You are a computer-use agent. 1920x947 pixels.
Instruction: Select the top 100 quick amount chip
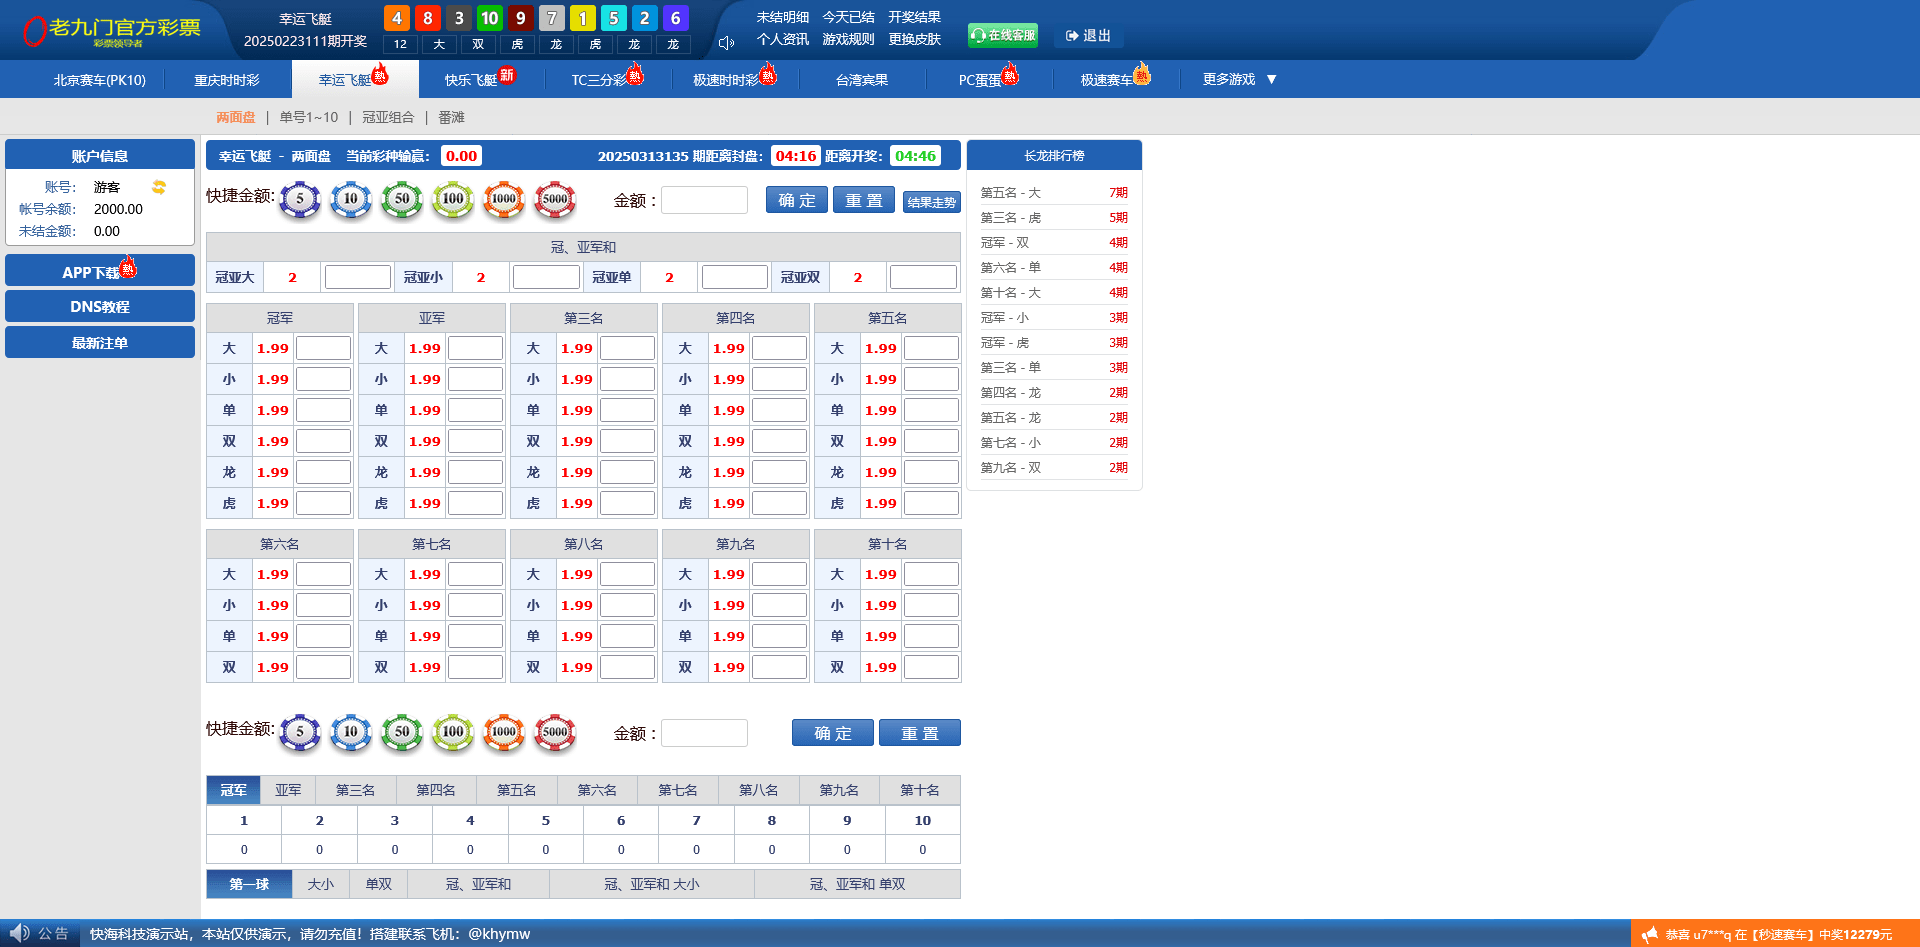click(x=452, y=199)
